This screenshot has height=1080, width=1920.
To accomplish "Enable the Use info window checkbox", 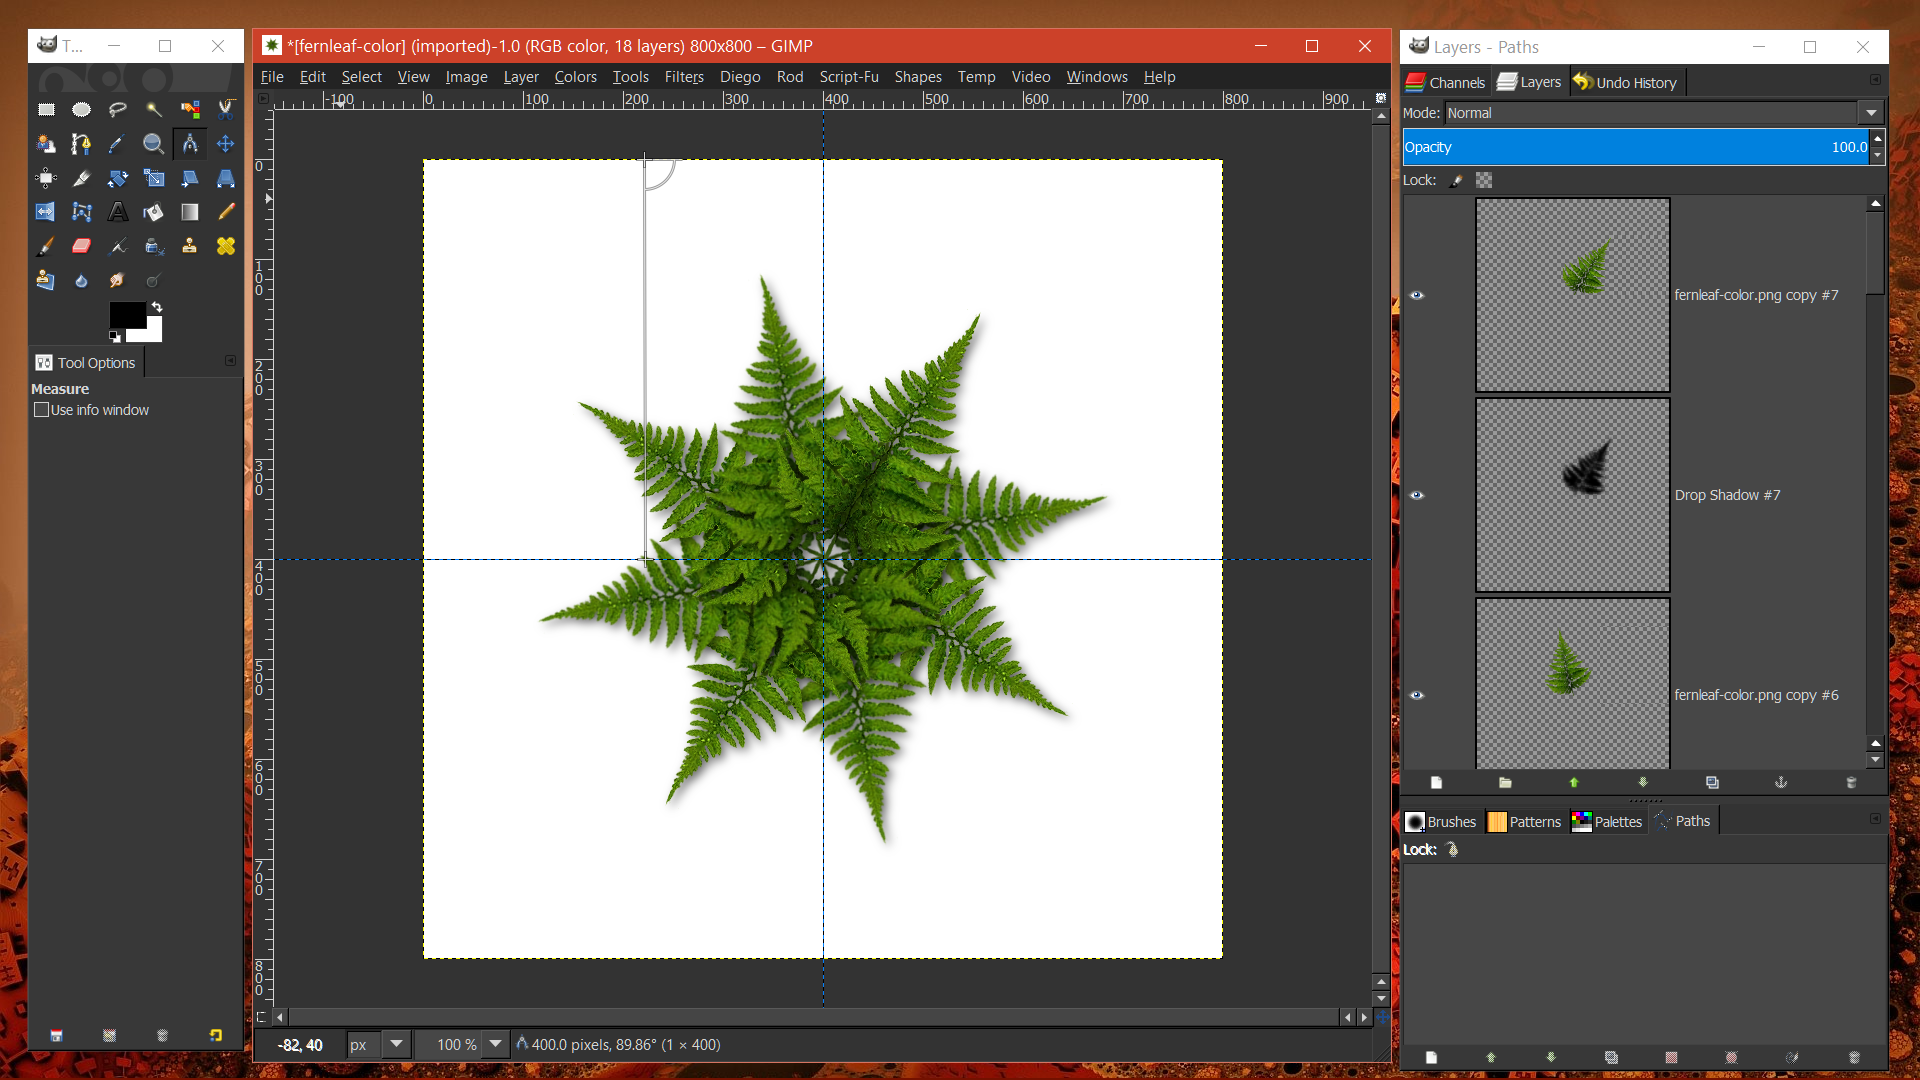I will tap(41, 410).
